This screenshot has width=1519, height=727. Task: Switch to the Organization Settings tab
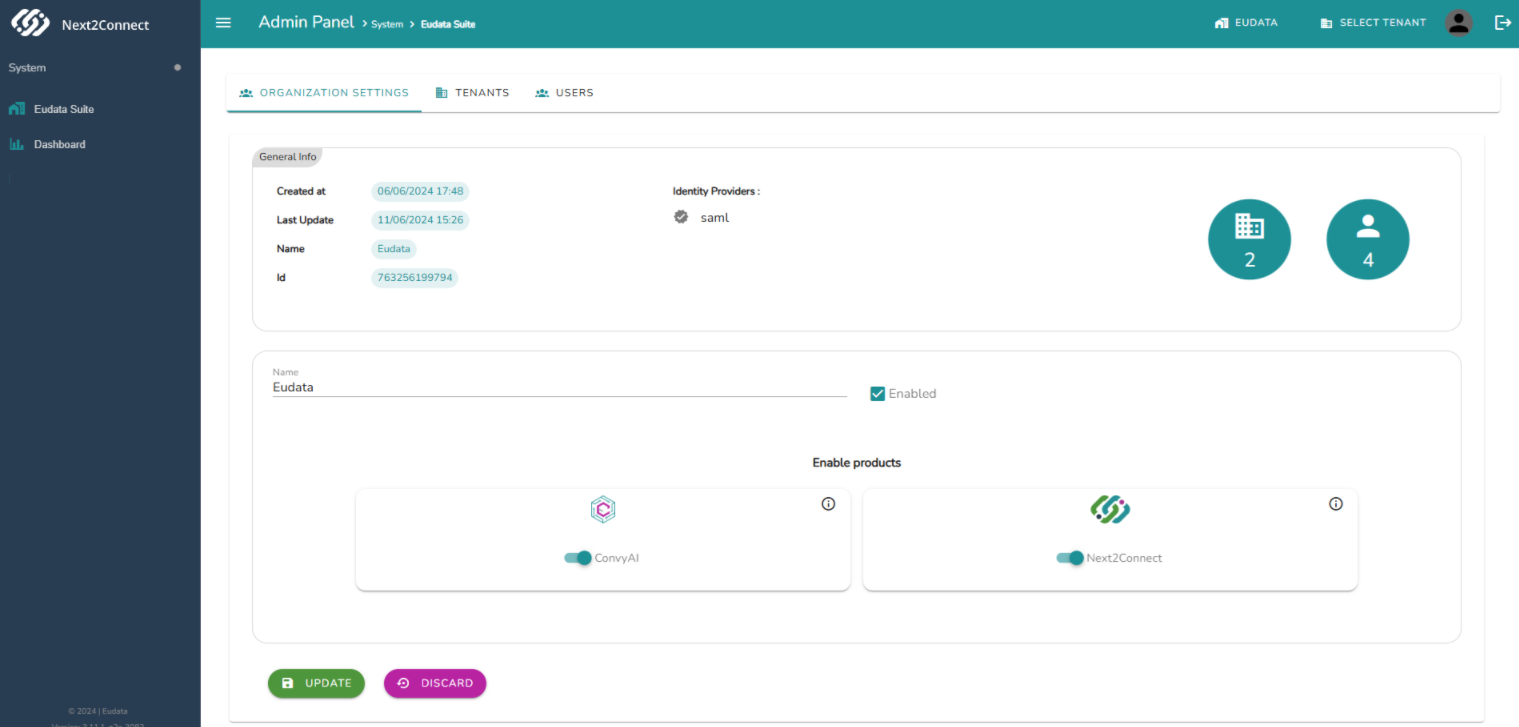click(x=324, y=93)
